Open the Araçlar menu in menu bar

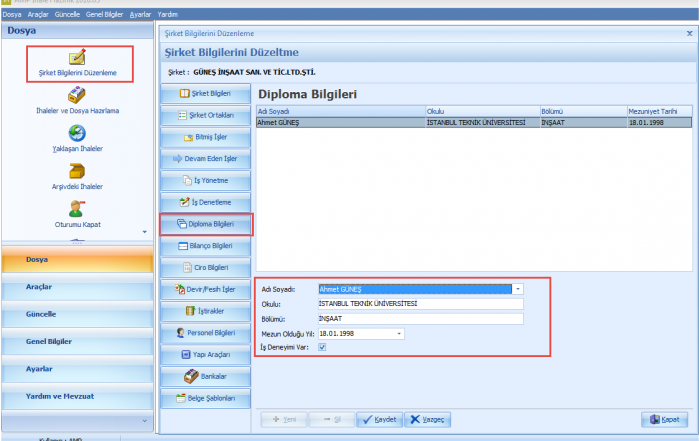(38, 16)
